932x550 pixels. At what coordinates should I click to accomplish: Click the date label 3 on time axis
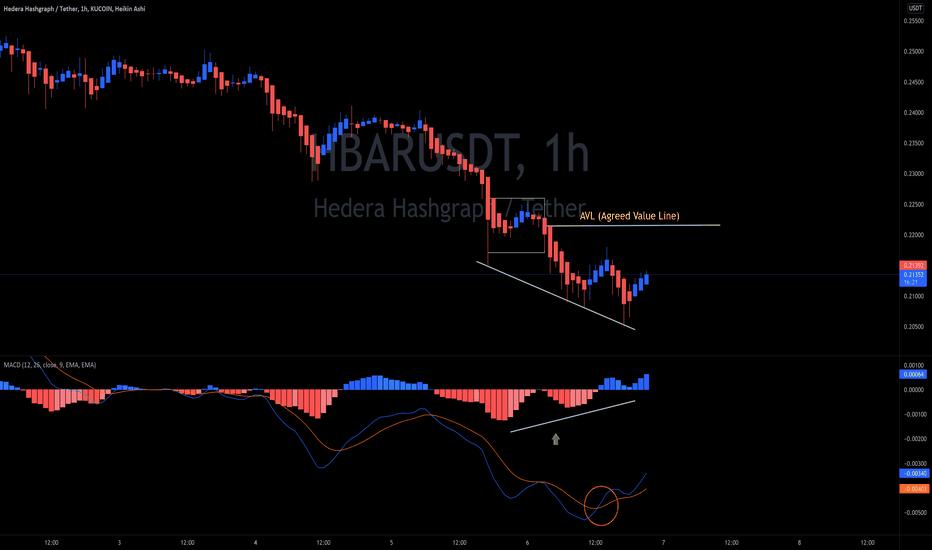119,543
